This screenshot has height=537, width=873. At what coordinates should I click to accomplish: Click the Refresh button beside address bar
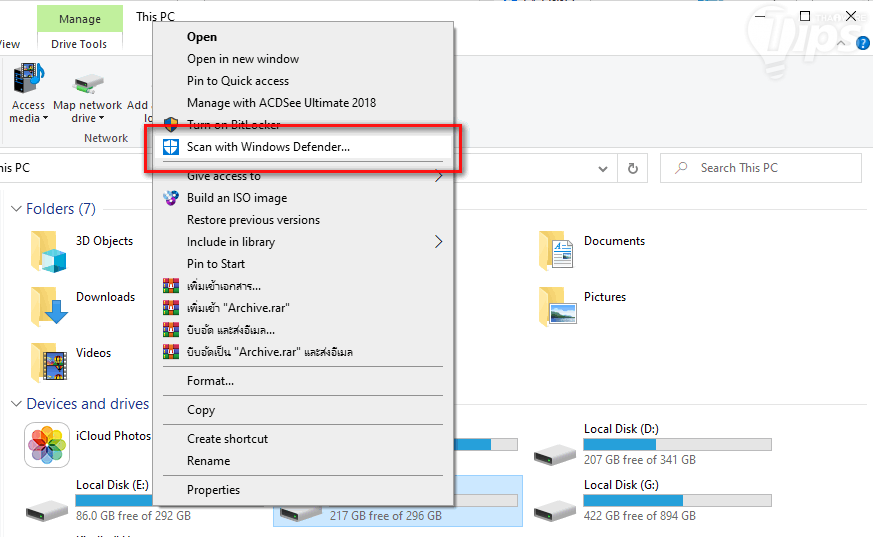[x=632, y=168]
